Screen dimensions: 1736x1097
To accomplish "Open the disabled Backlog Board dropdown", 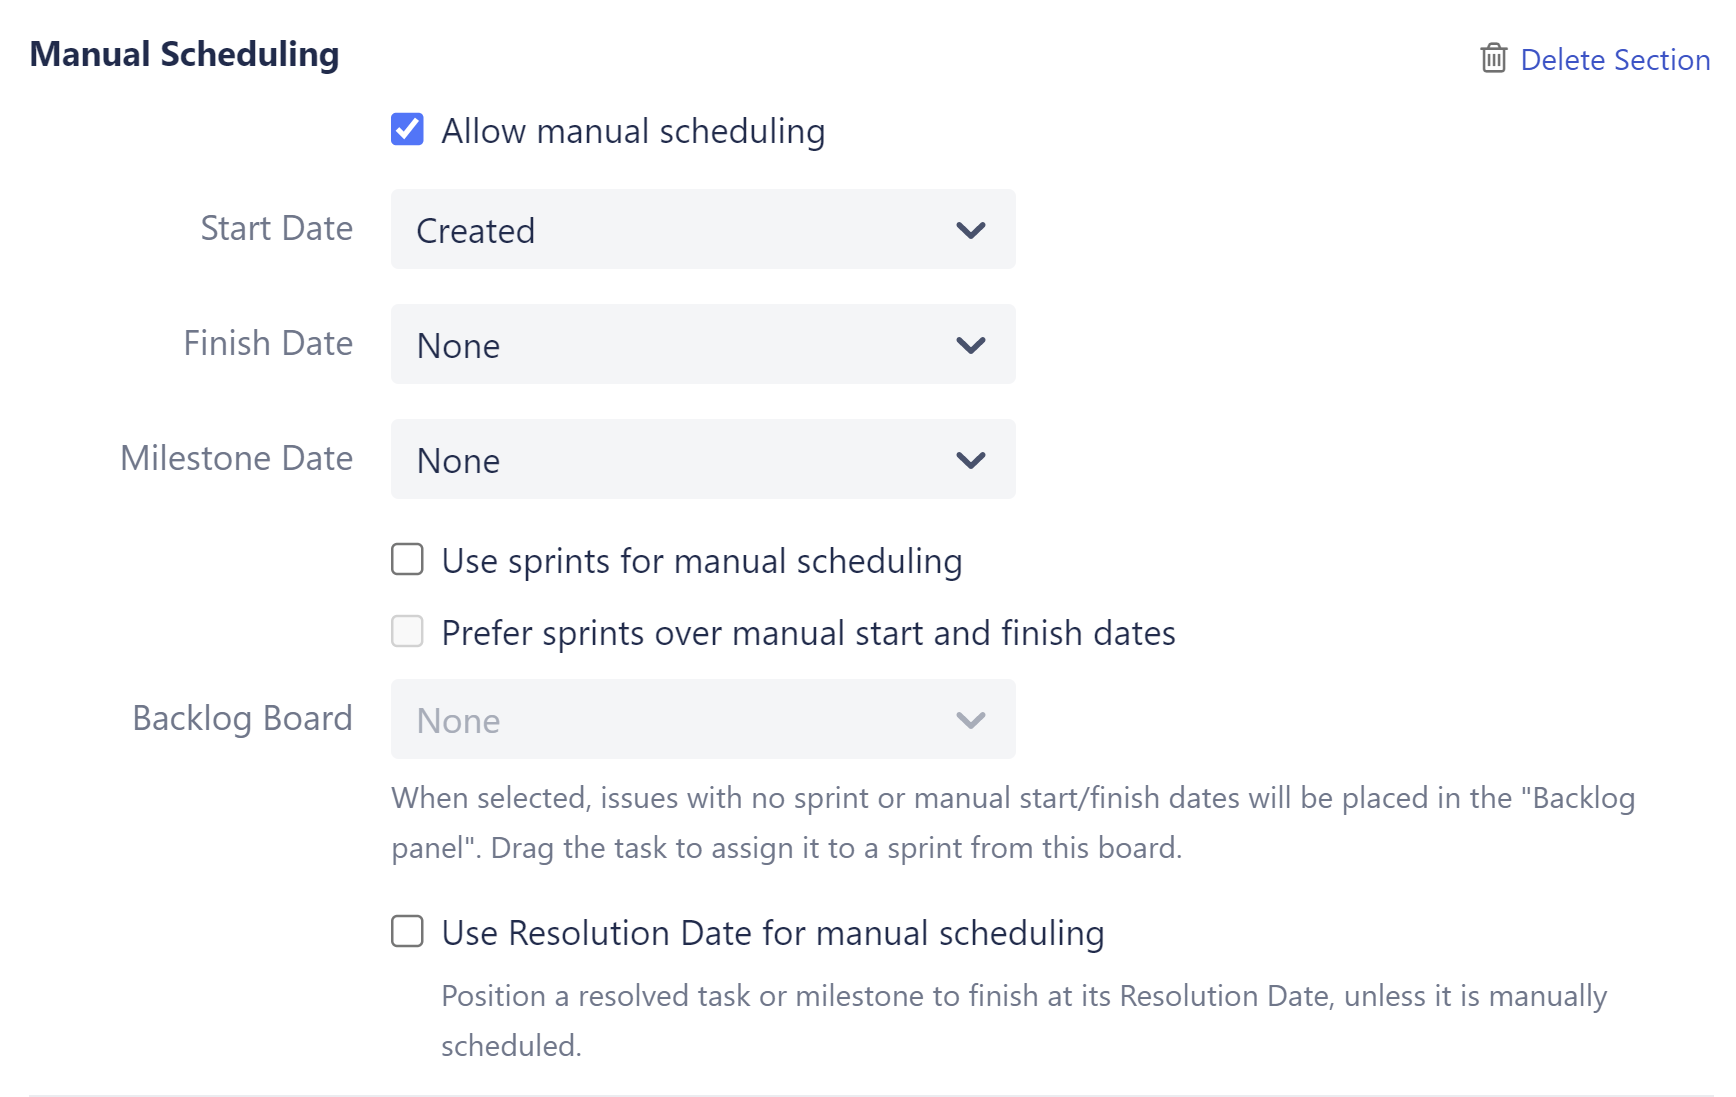I will (x=702, y=719).
